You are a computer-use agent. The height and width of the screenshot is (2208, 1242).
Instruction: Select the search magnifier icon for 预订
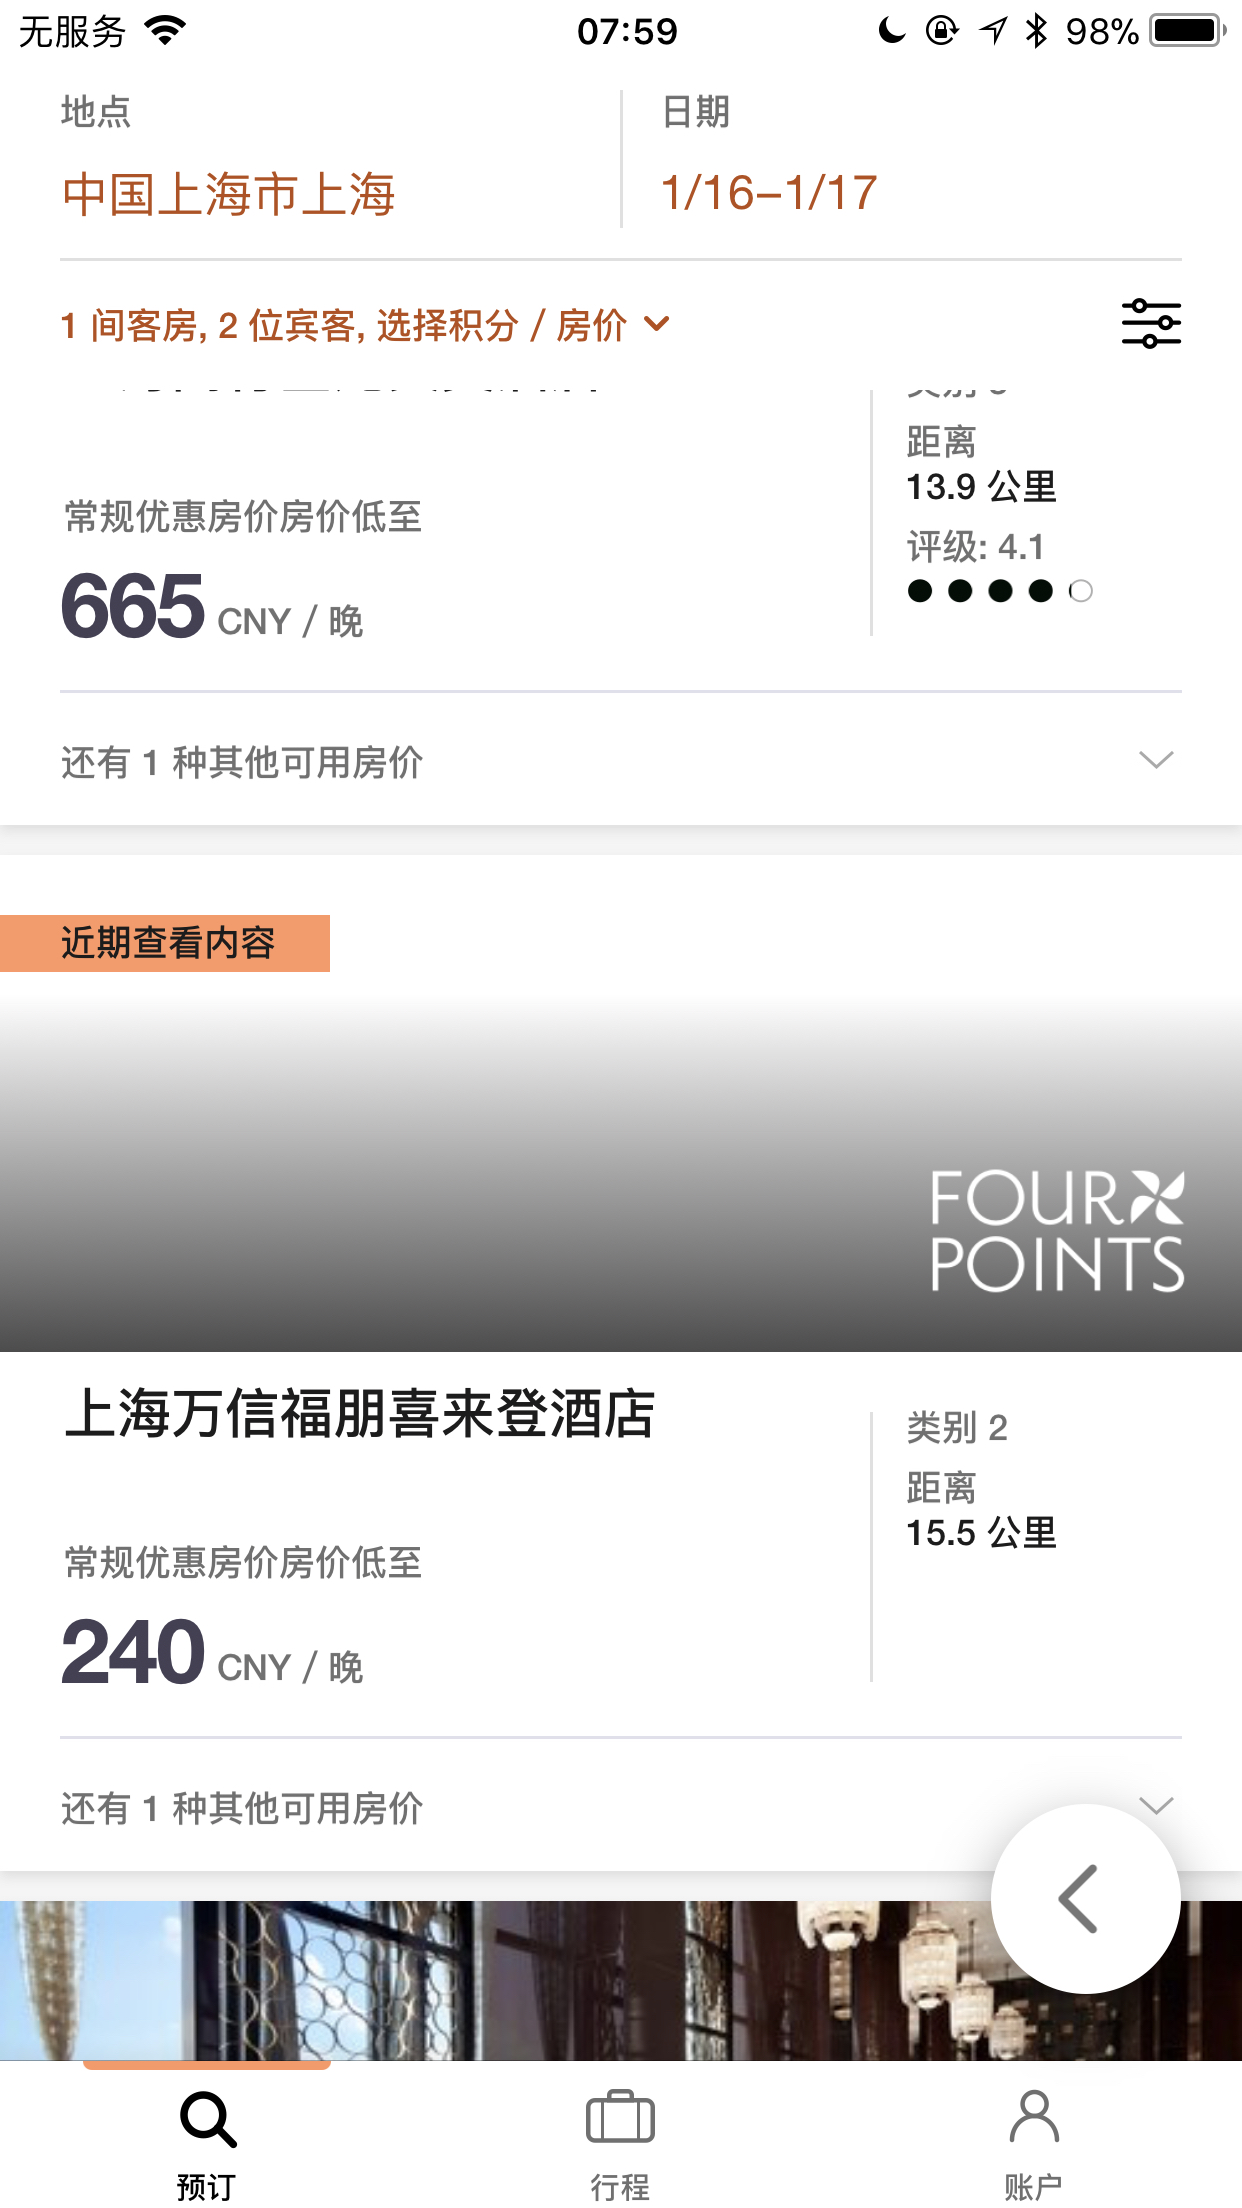tap(207, 2119)
